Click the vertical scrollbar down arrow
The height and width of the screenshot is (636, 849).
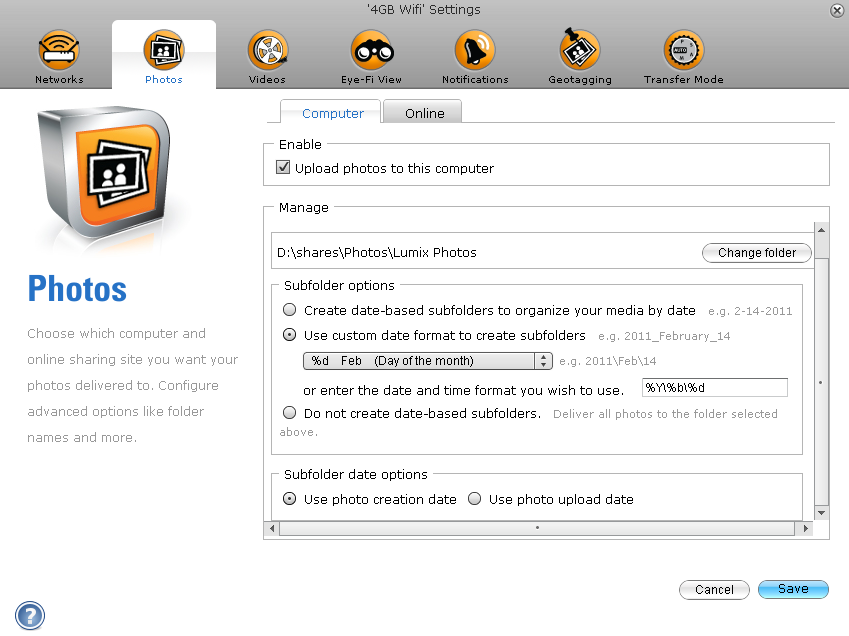pos(821,513)
